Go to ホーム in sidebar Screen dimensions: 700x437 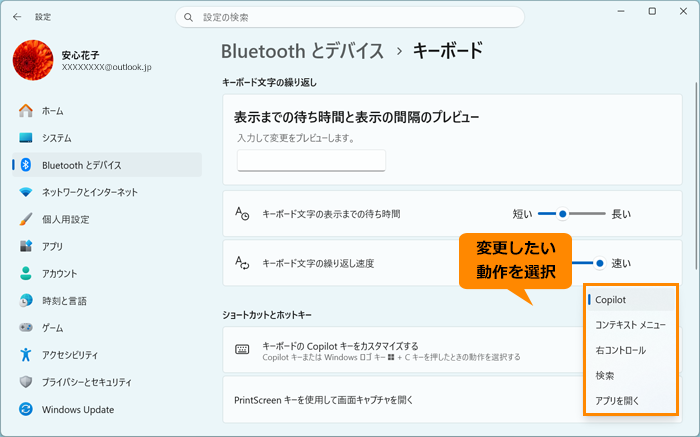[x=107, y=111]
